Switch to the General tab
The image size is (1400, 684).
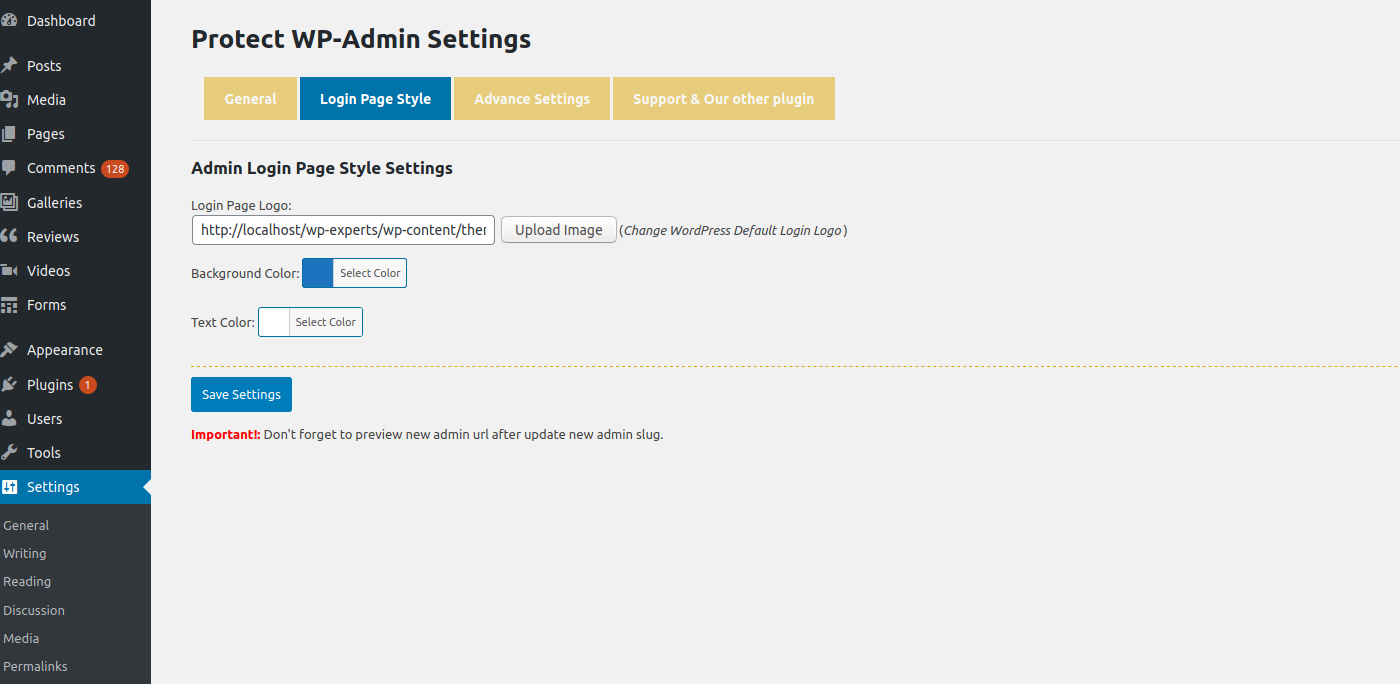[x=250, y=98]
